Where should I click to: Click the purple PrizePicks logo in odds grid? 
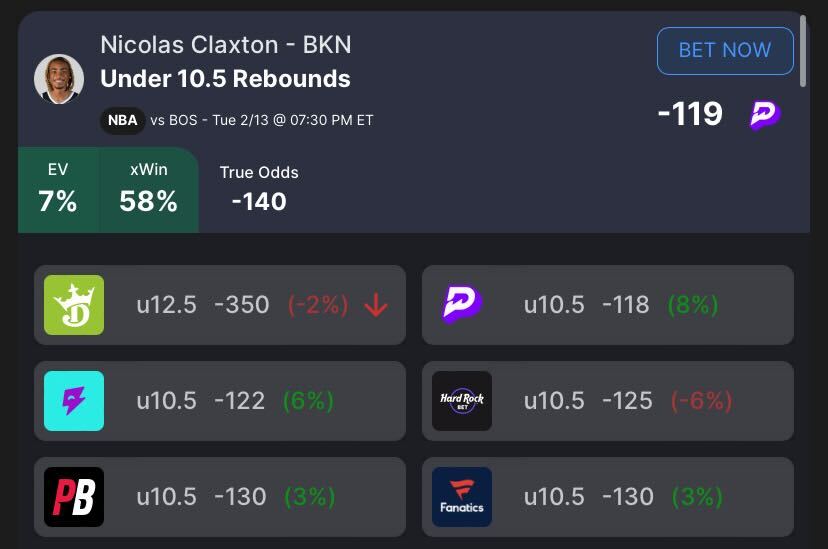(462, 305)
